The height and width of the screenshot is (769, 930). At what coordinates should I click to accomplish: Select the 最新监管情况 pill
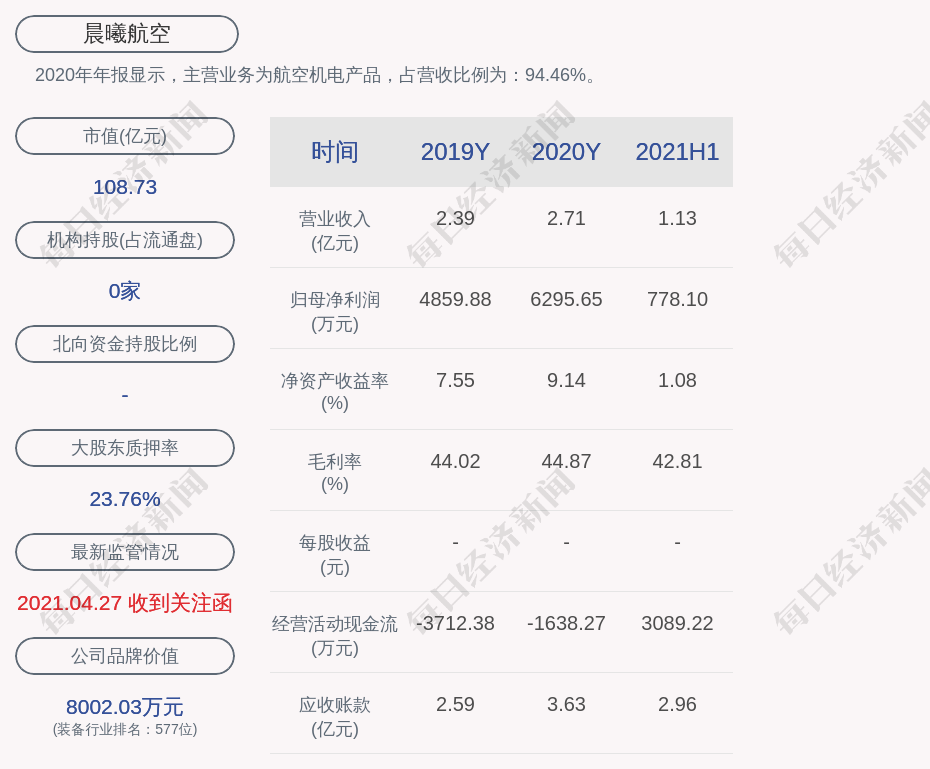tap(125, 552)
